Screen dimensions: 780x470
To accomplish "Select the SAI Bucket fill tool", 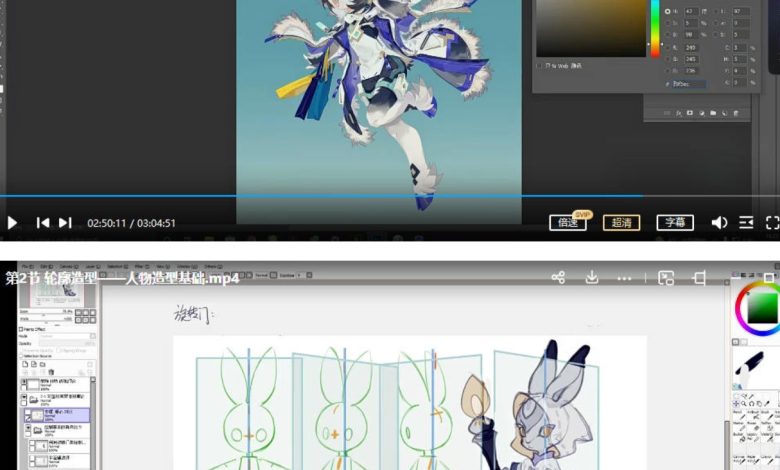I will tap(739, 437).
